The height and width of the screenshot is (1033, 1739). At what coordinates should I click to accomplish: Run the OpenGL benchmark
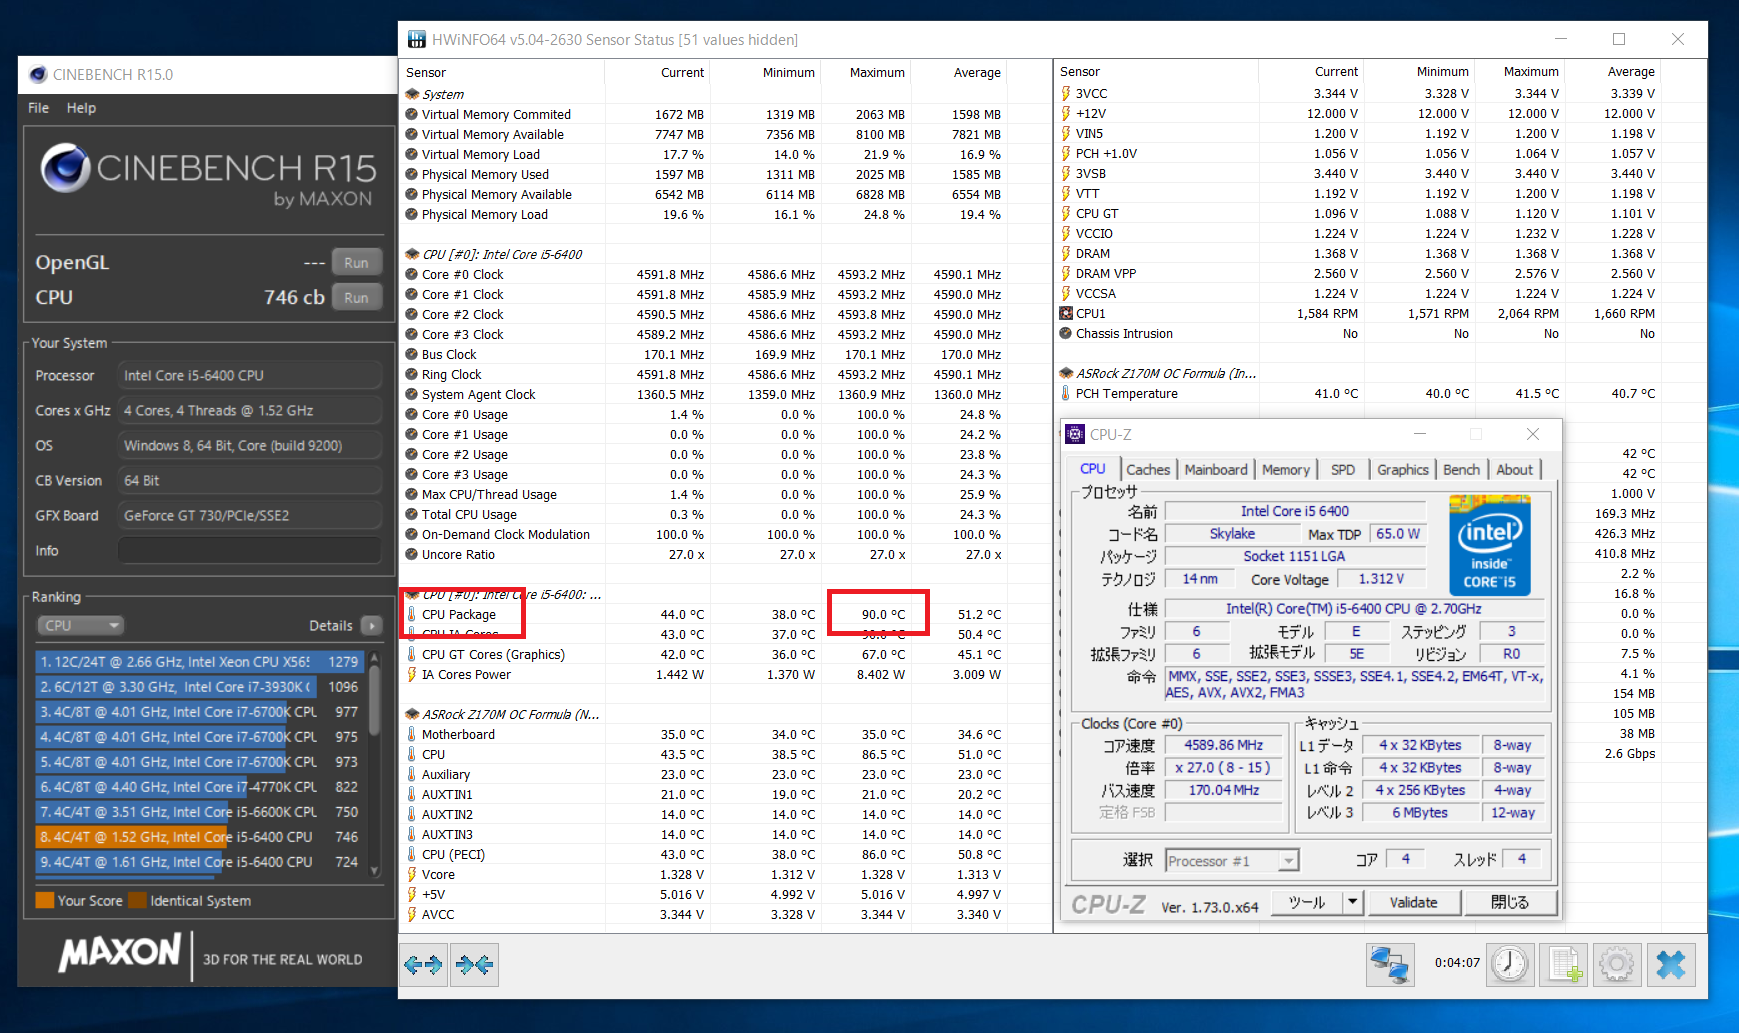(356, 263)
